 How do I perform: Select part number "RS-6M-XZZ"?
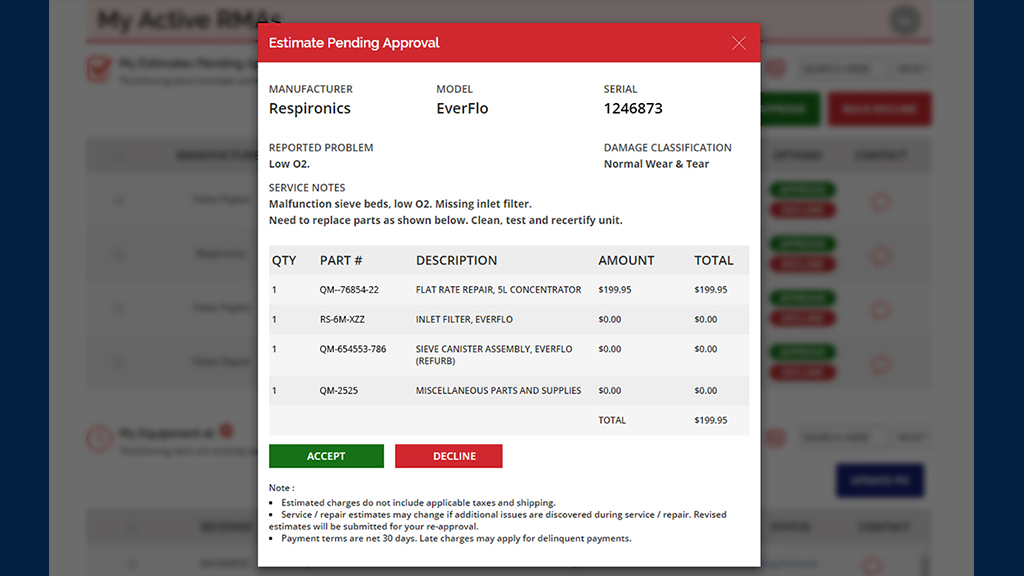click(342, 319)
